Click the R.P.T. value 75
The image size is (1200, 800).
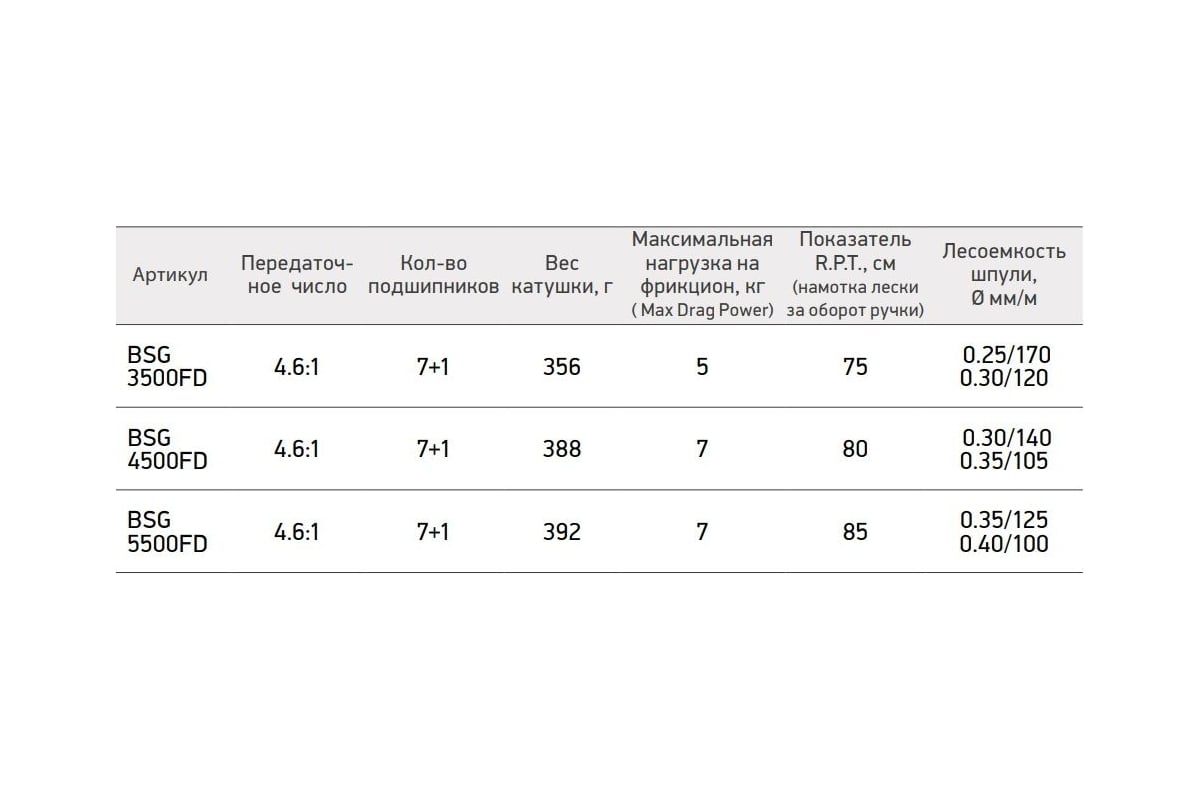tap(855, 367)
